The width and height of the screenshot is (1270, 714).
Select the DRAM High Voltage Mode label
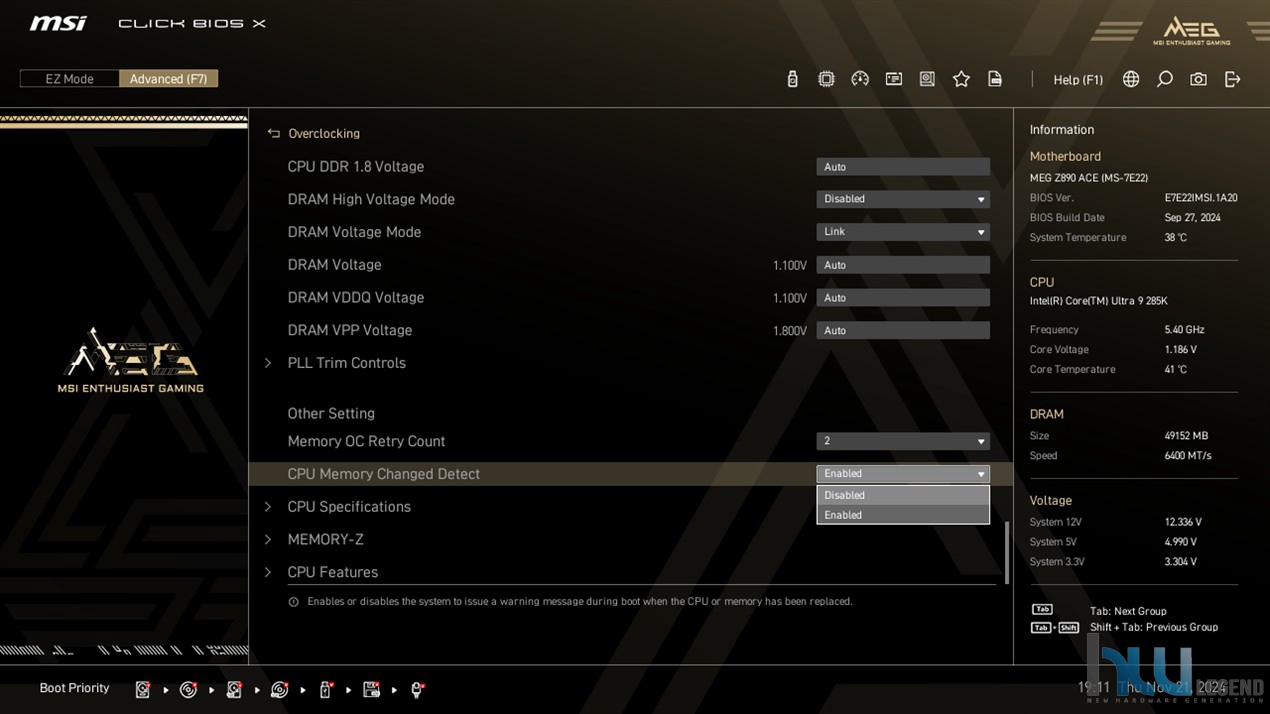tap(371, 199)
